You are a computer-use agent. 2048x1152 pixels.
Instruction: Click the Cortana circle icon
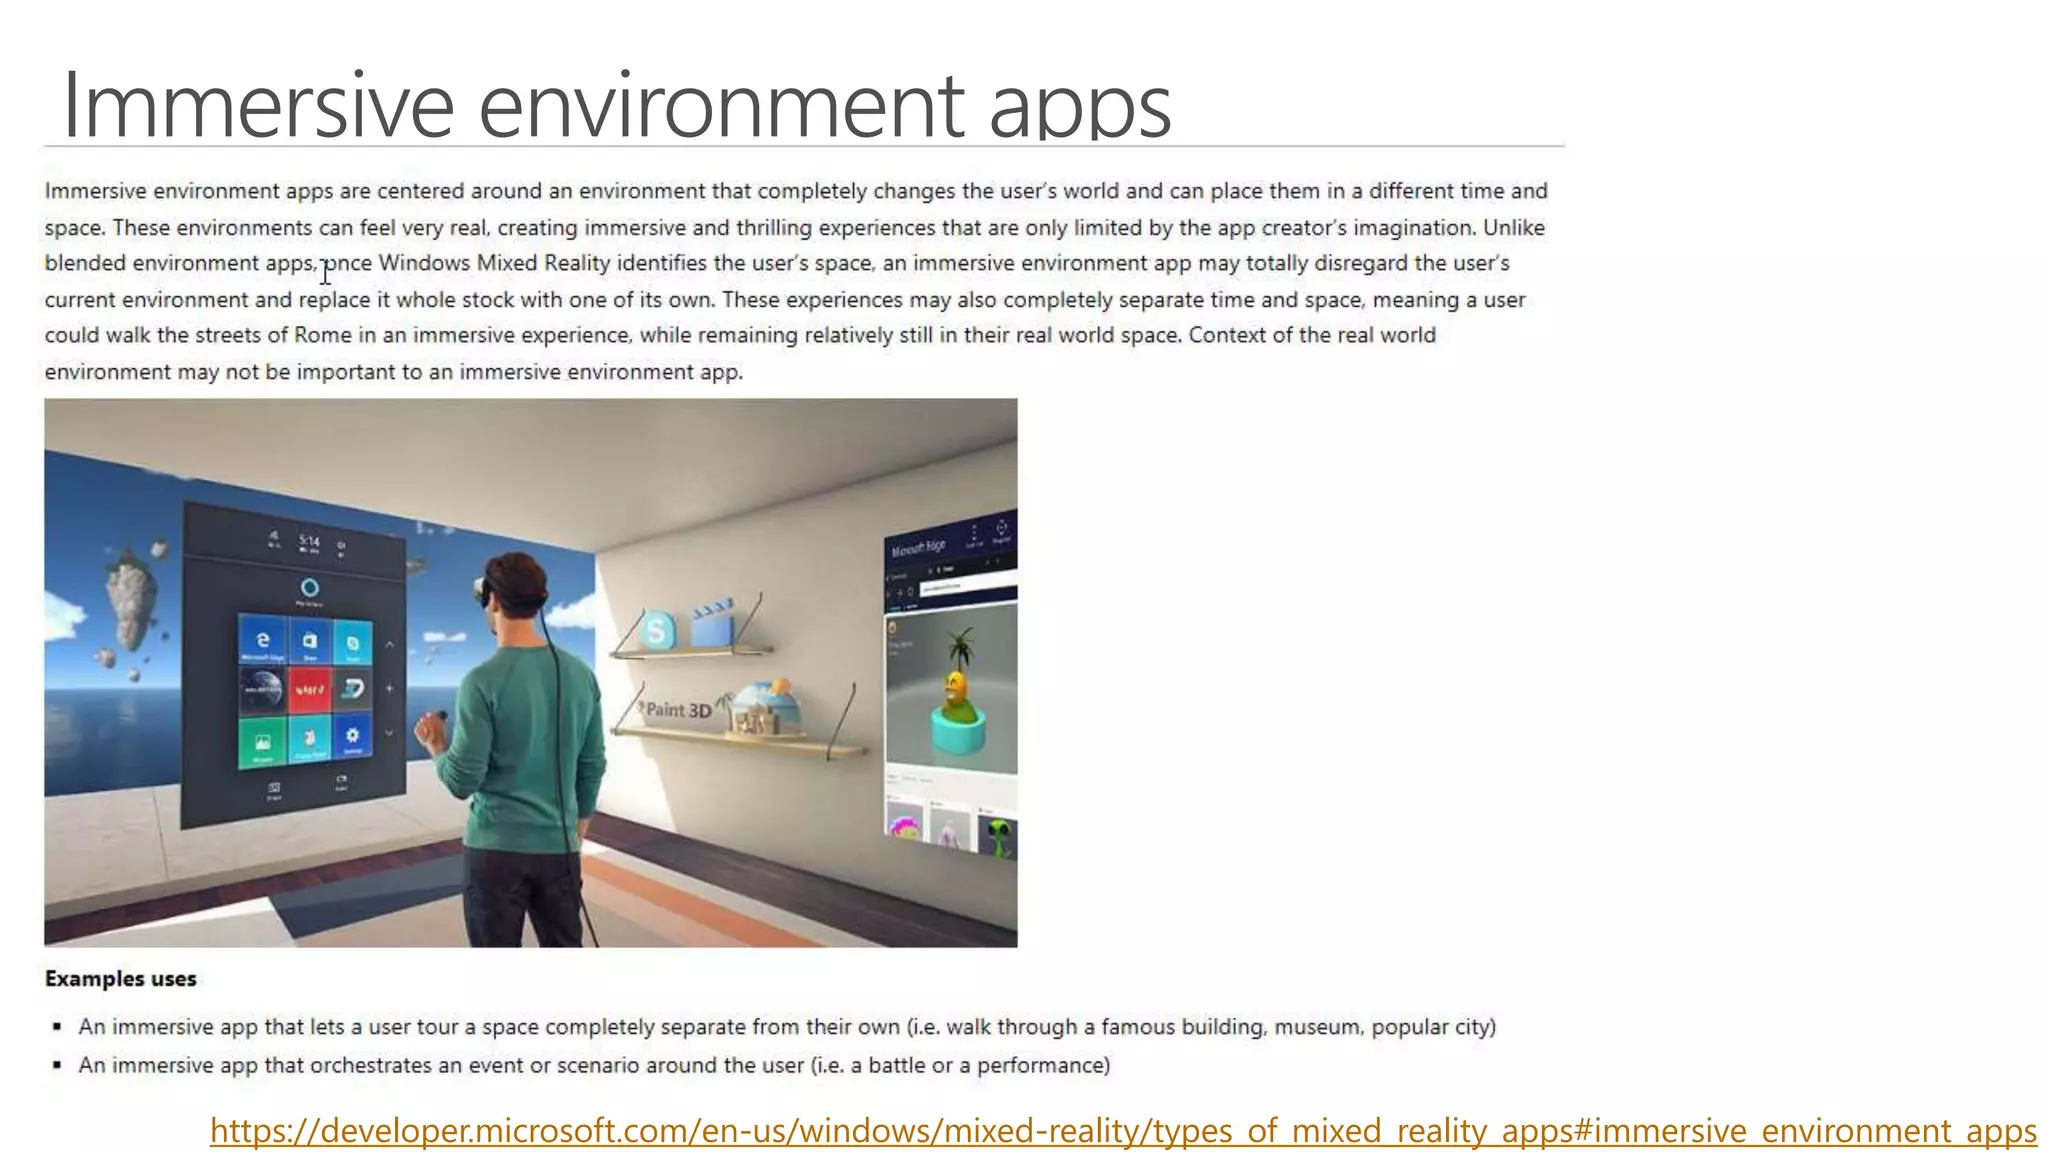coord(309,588)
